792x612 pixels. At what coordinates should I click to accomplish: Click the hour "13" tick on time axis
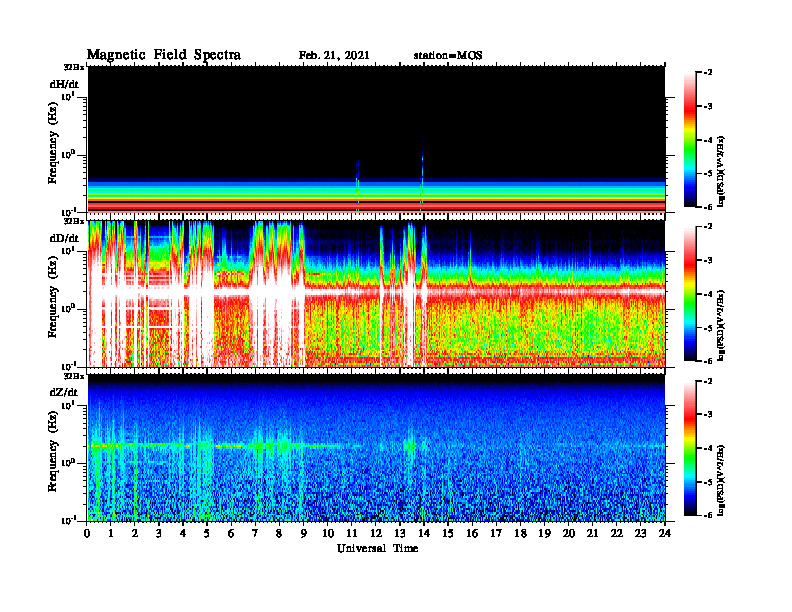(x=400, y=534)
